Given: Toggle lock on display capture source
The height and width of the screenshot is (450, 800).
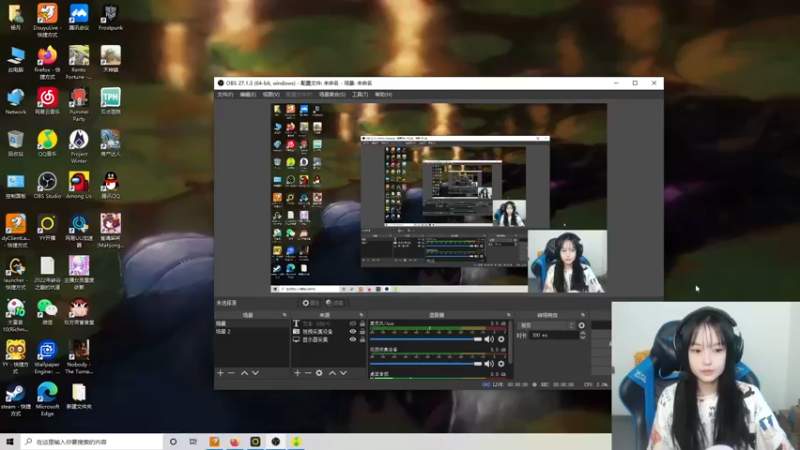Looking at the screenshot, I should [x=362, y=339].
